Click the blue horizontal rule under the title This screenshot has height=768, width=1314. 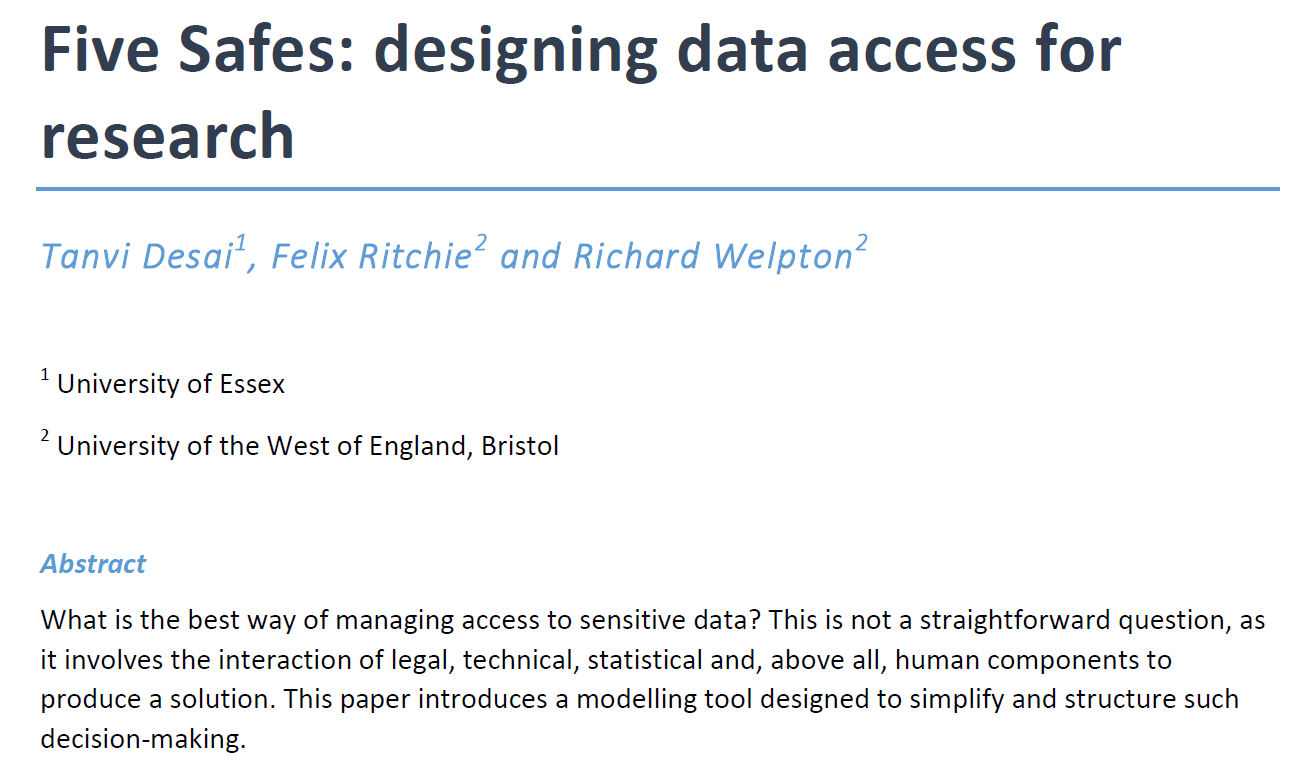point(658,188)
